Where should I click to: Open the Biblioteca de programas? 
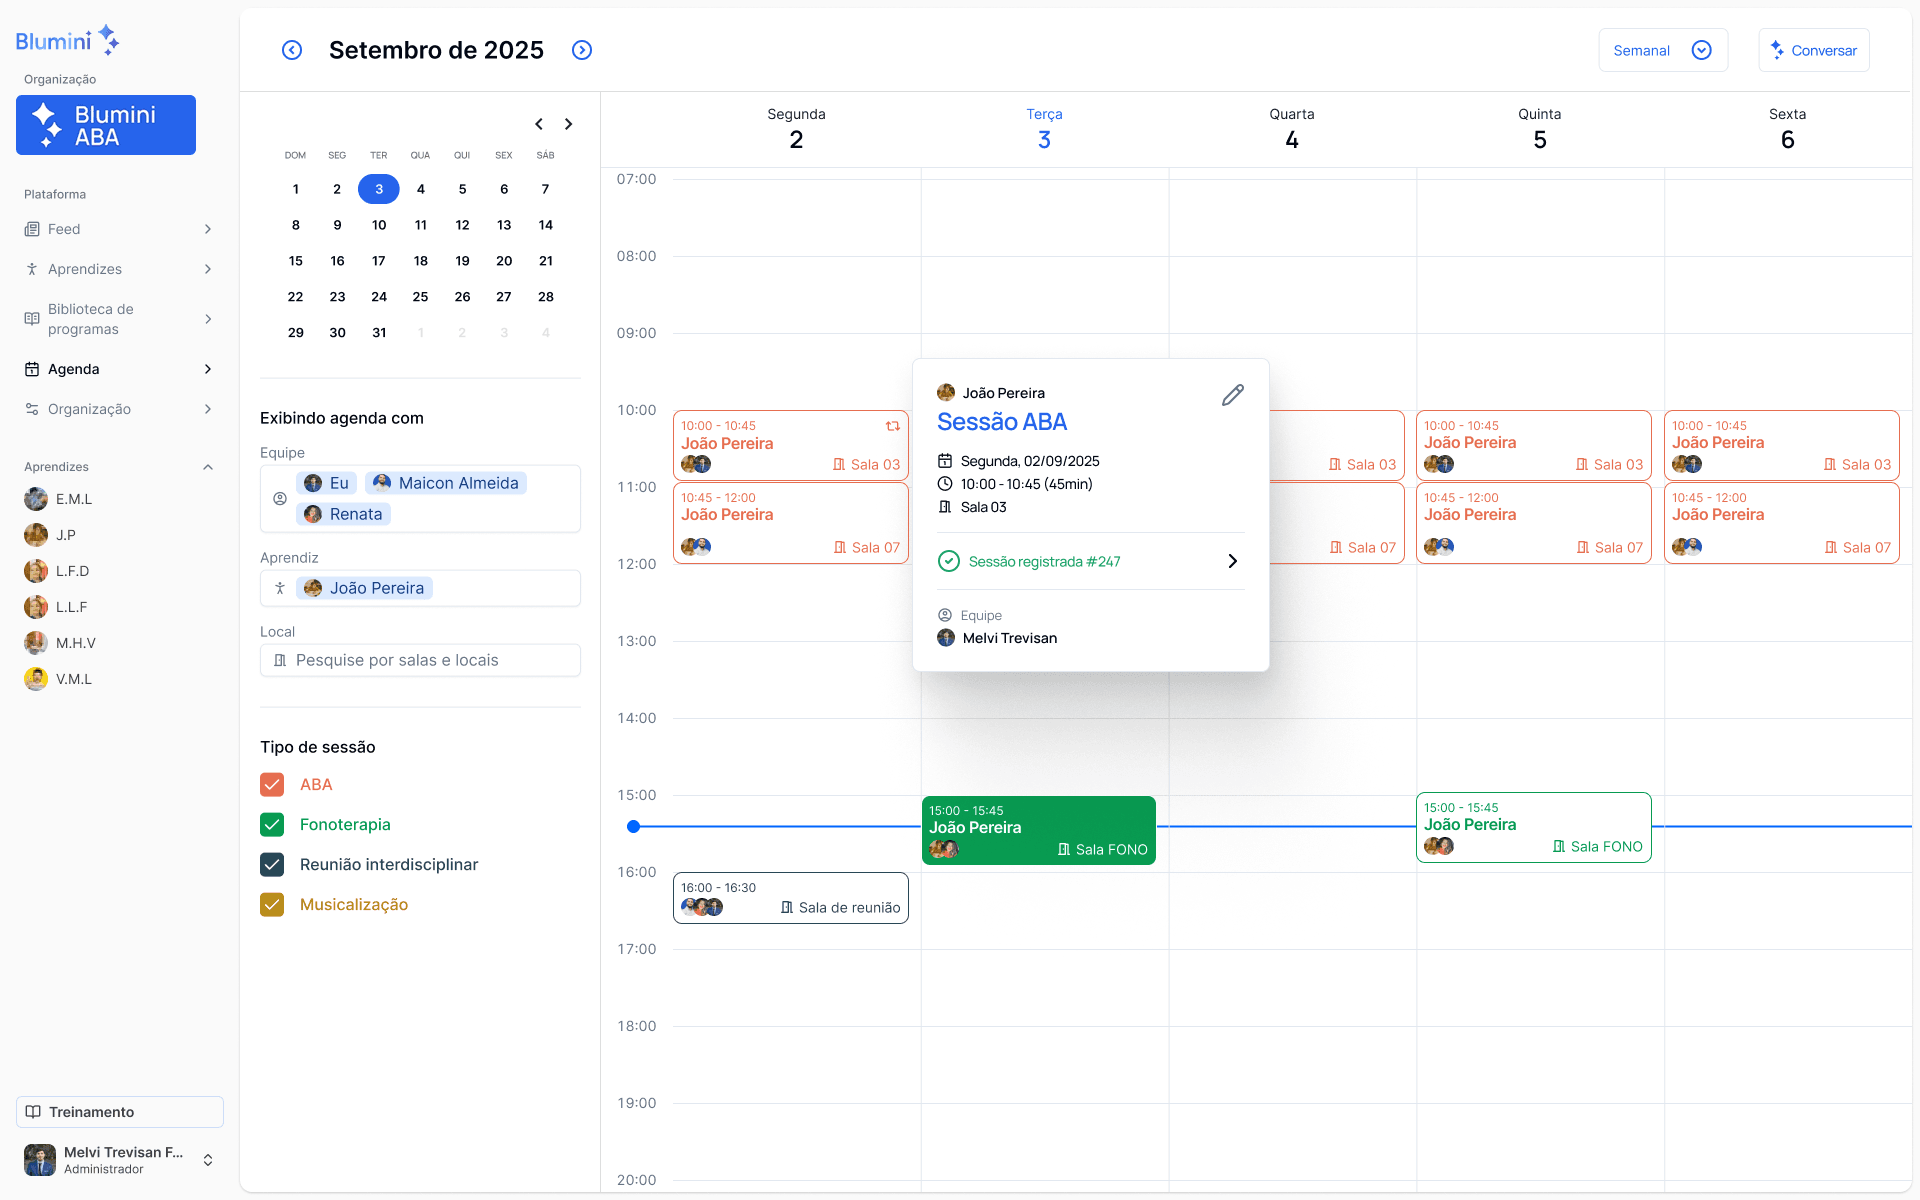click(90, 318)
